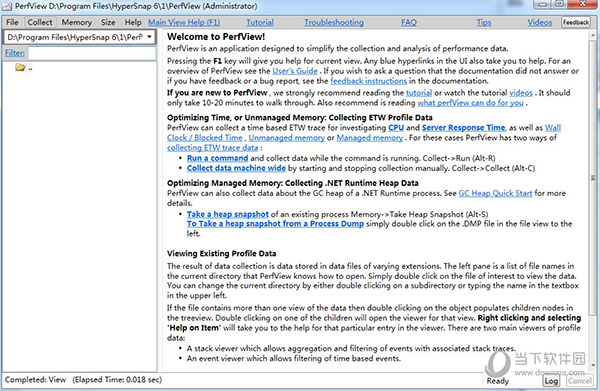Click the PerfView app icon in title bar

tap(7, 6)
